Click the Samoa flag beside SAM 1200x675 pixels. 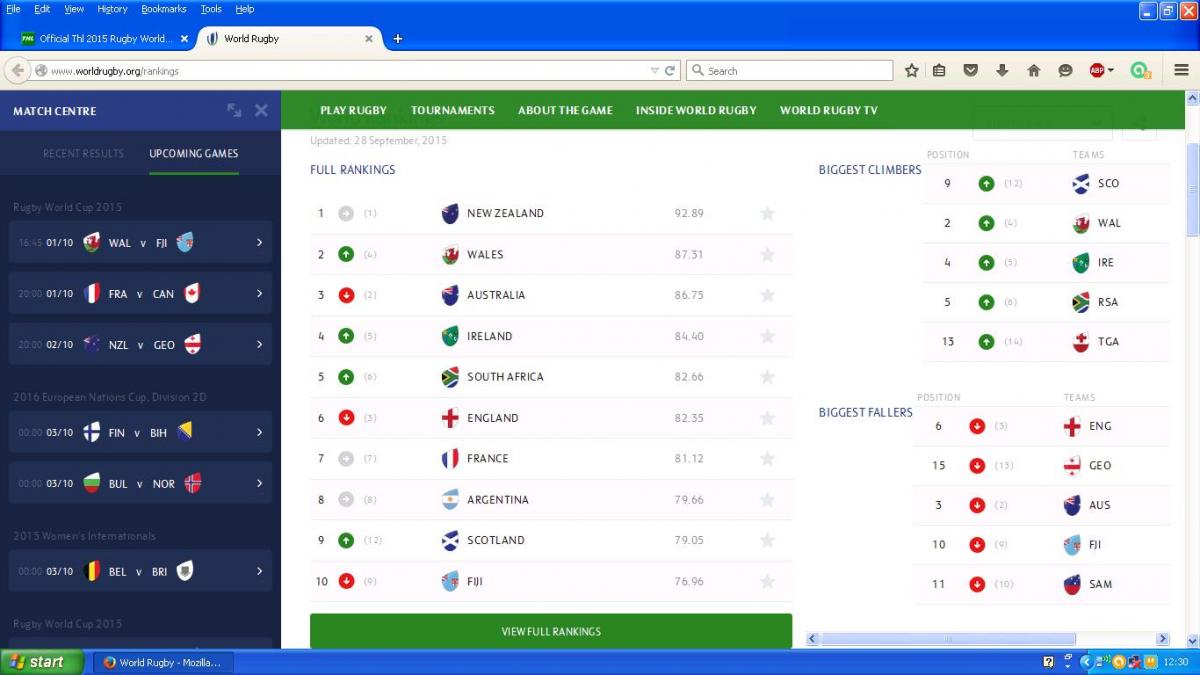(1072, 584)
